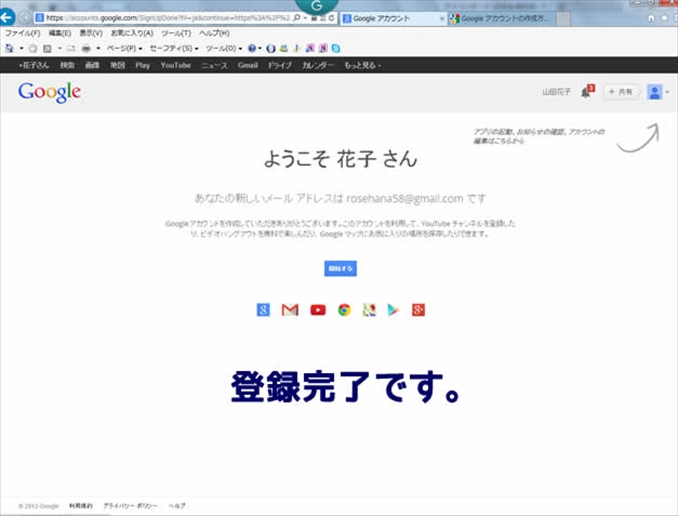The height and width of the screenshot is (516, 678).
Task: Expand the もっと見る dropdown
Action: pyautogui.click(x=362, y=65)
